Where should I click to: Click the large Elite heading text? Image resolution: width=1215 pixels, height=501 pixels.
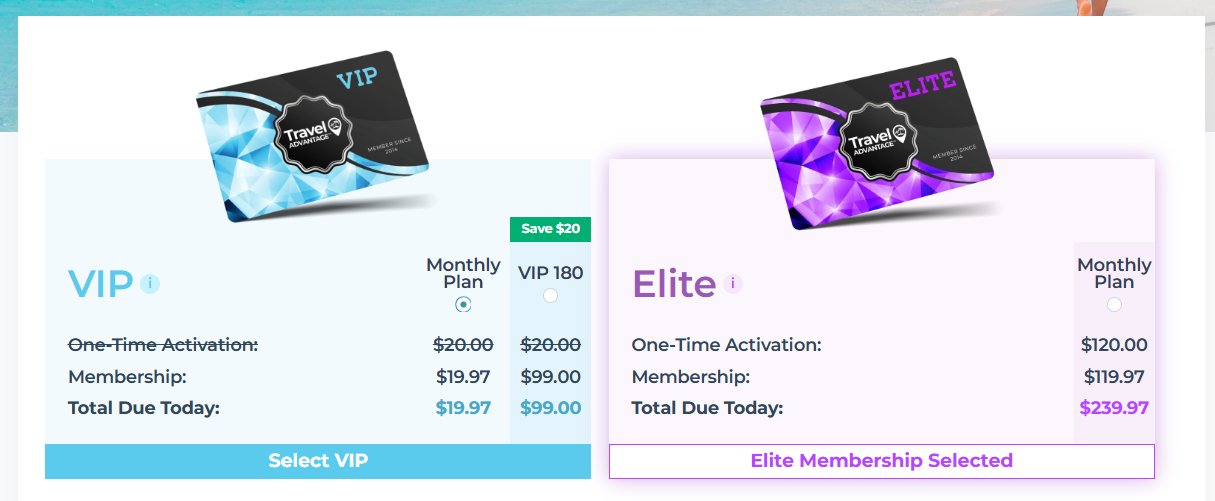(674, 285)
